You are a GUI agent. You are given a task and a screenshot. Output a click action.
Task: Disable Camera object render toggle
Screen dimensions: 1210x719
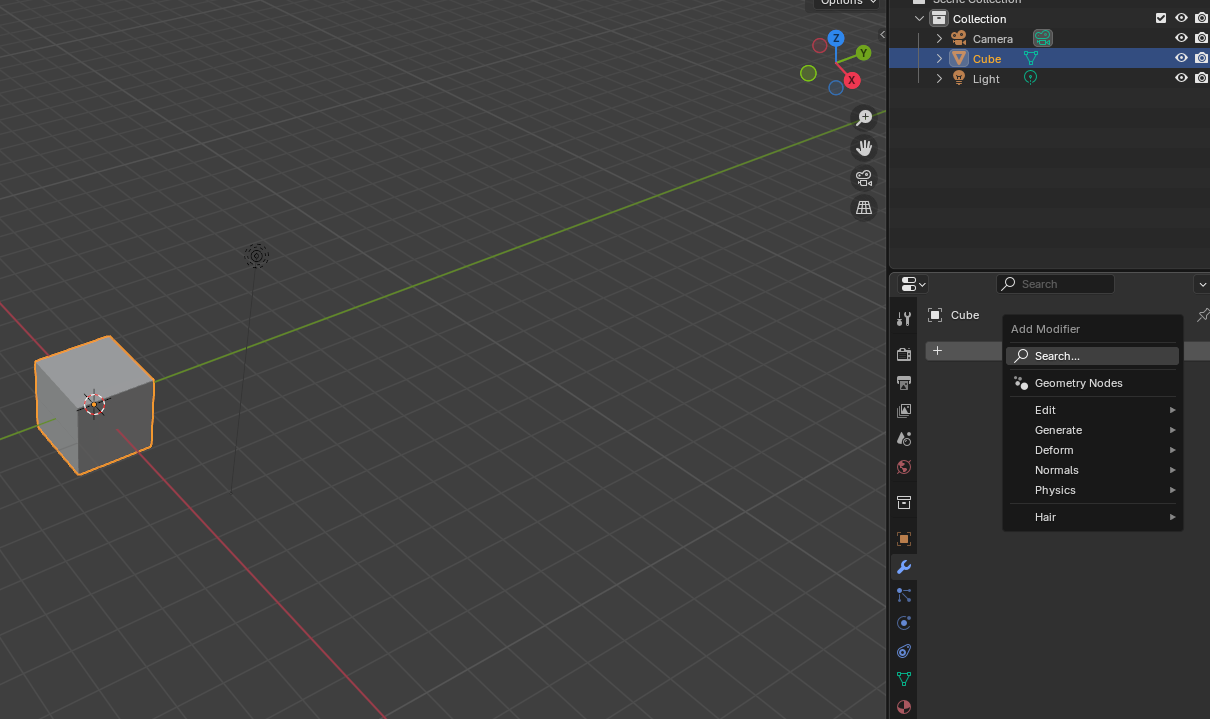coord(1201,38)
